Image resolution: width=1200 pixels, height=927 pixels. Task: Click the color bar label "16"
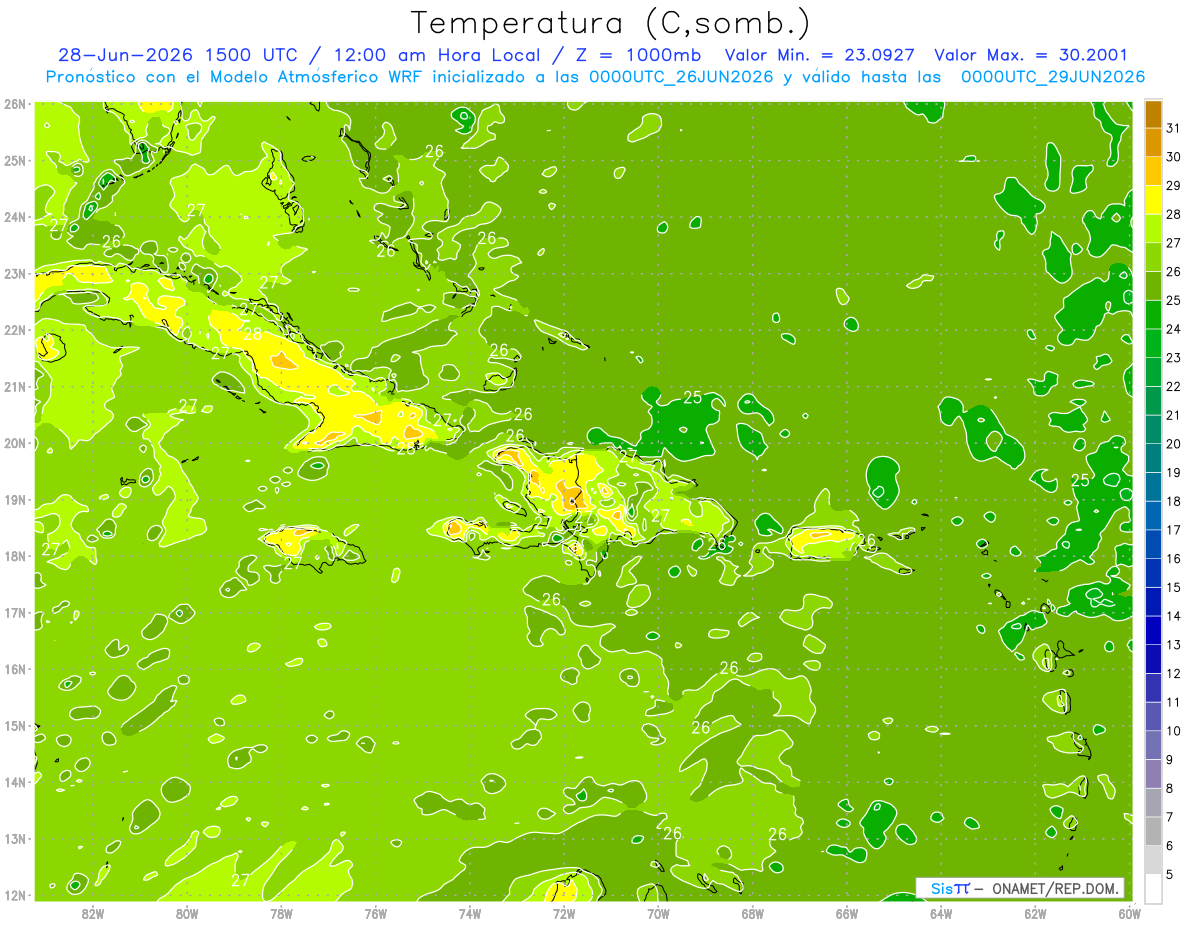coord(1173,559)
